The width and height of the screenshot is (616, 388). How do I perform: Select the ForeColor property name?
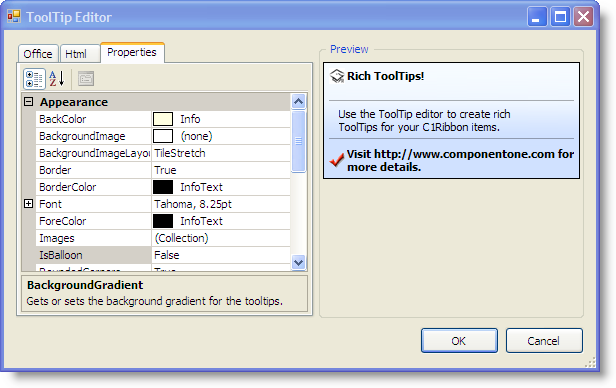pos(62,221)
